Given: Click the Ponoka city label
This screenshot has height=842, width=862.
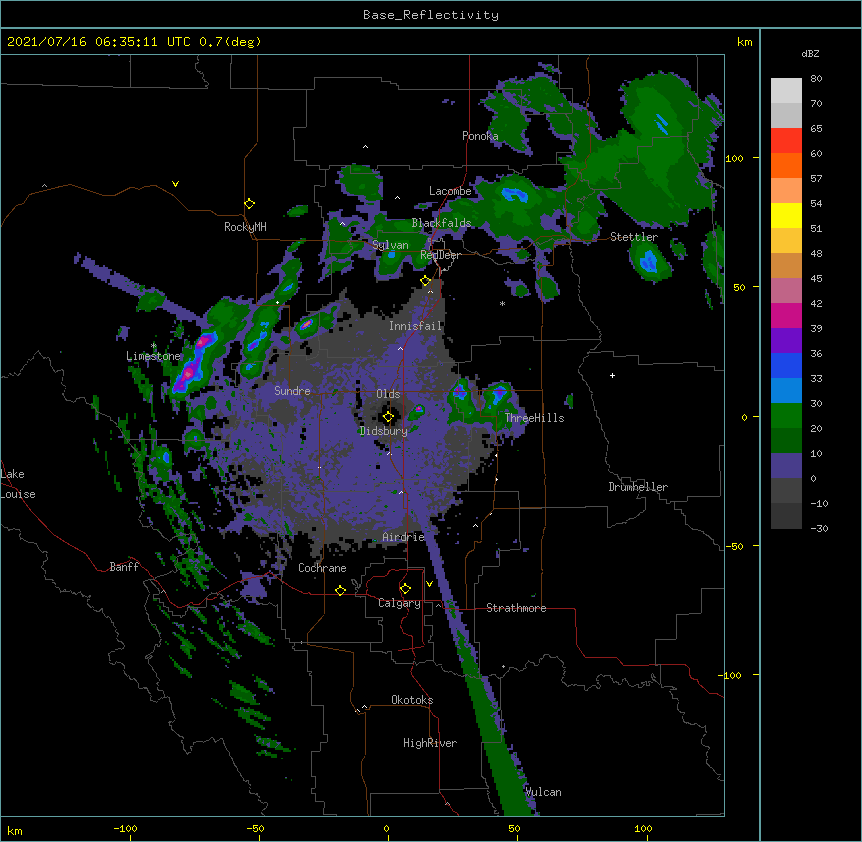Looking at the screenshot, I should [480, 136].
